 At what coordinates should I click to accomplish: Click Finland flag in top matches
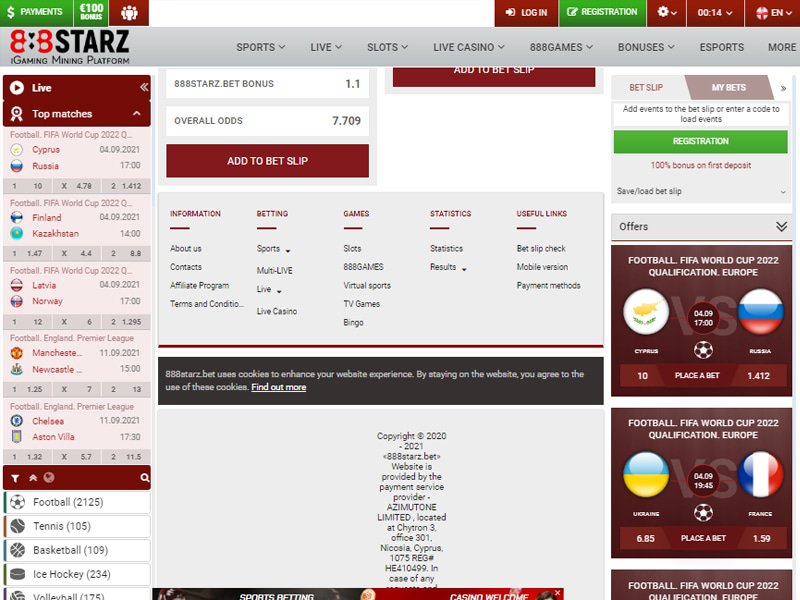pos(17,217)
